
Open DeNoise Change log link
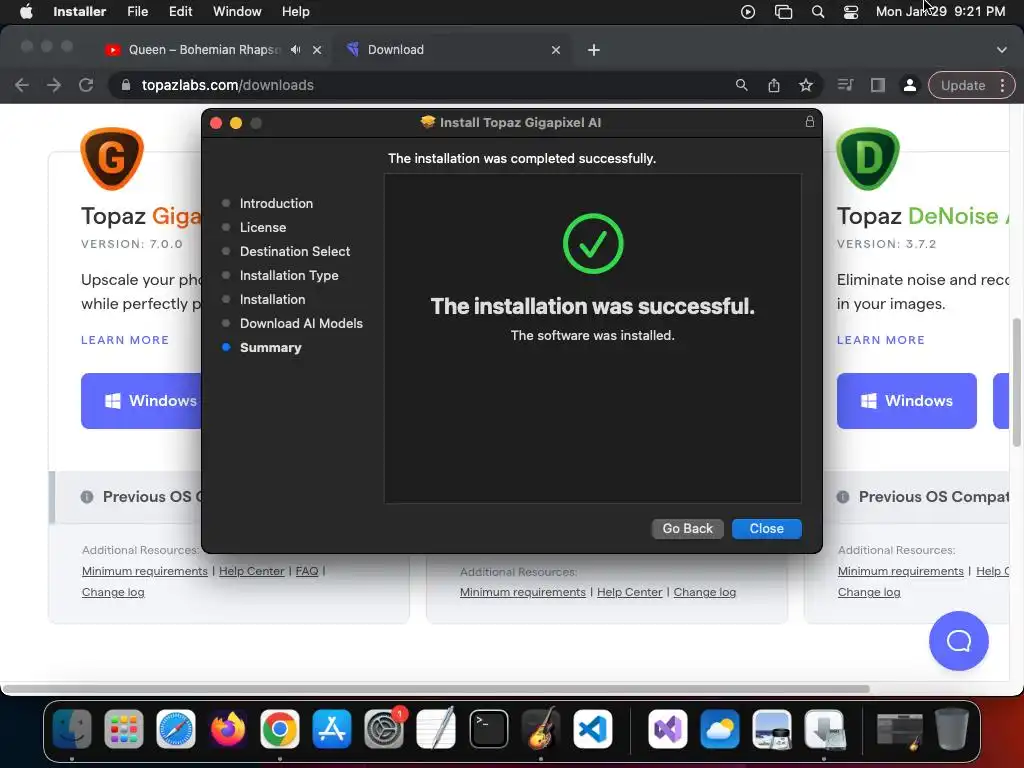coord(869,592)
